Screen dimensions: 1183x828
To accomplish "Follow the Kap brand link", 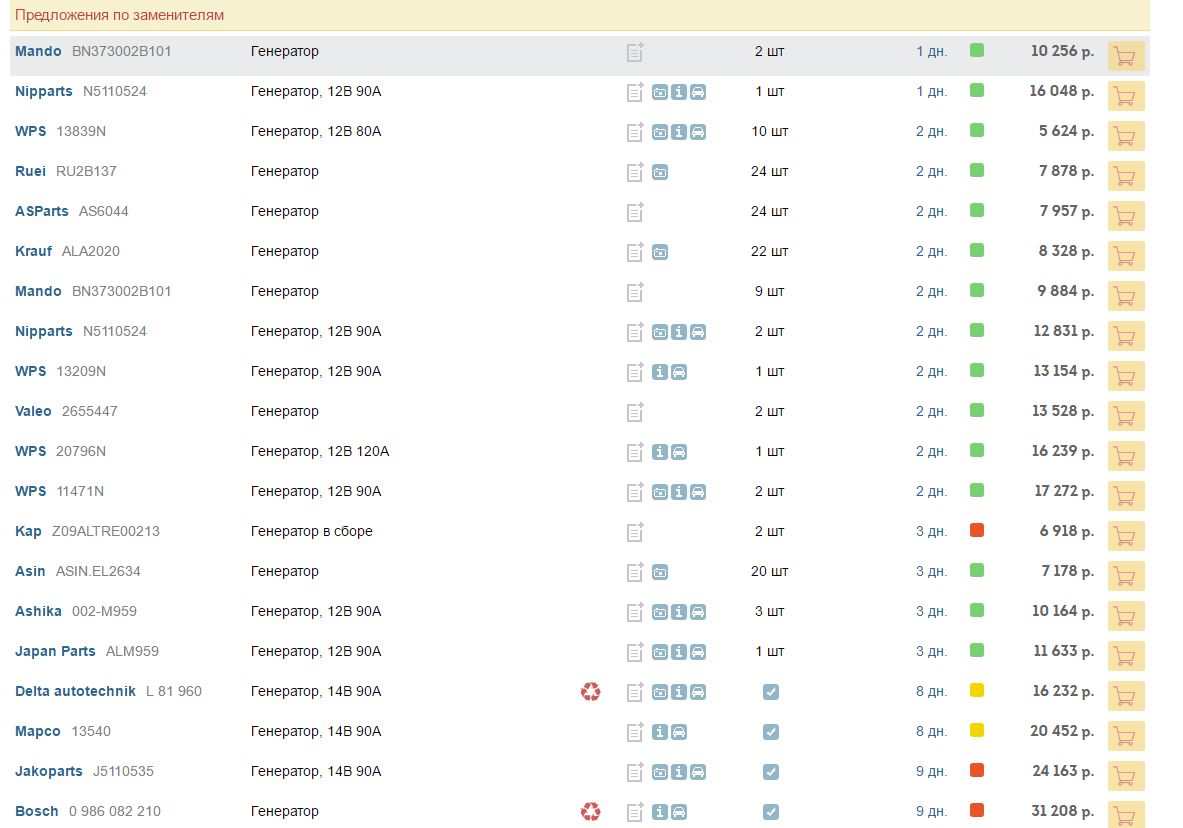I will point(28,531).
